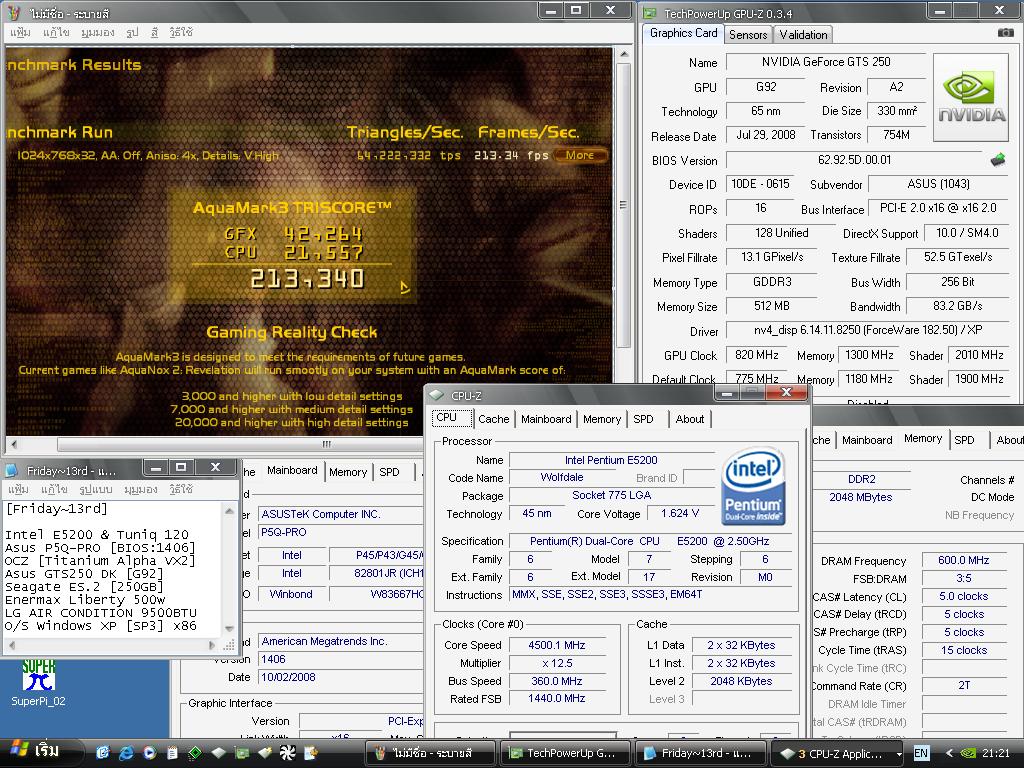
Task: Click the CPU-Z title bar icon
Action: (x=437, y=395)
